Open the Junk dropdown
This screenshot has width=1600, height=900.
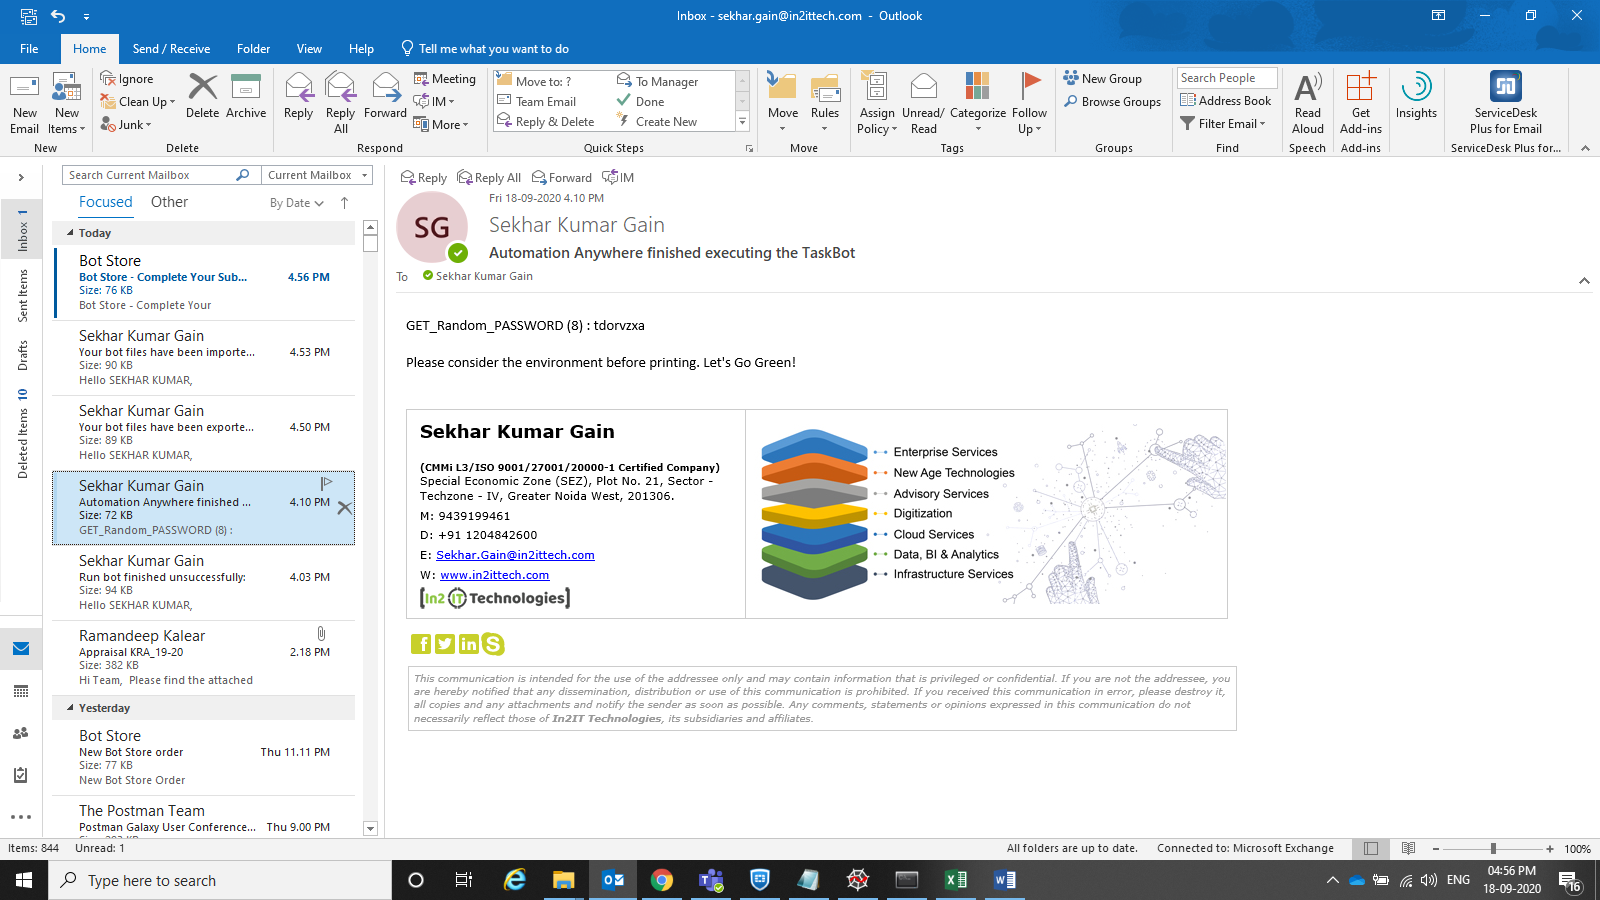click(126, 125)
